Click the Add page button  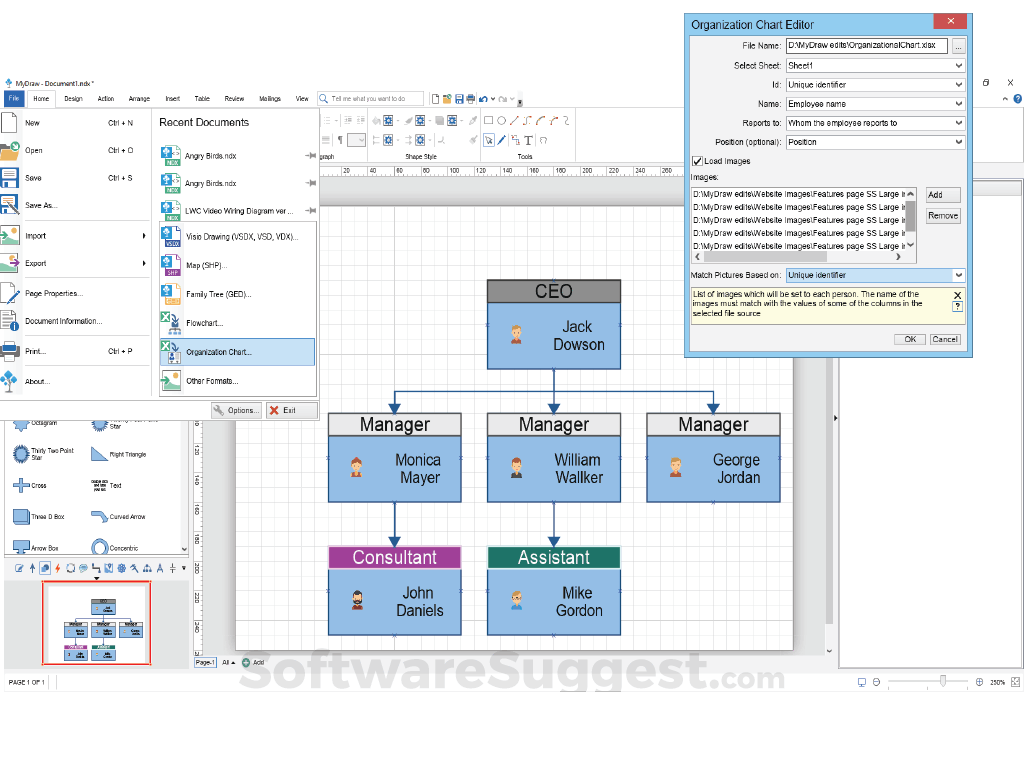(x=253, y=662)
